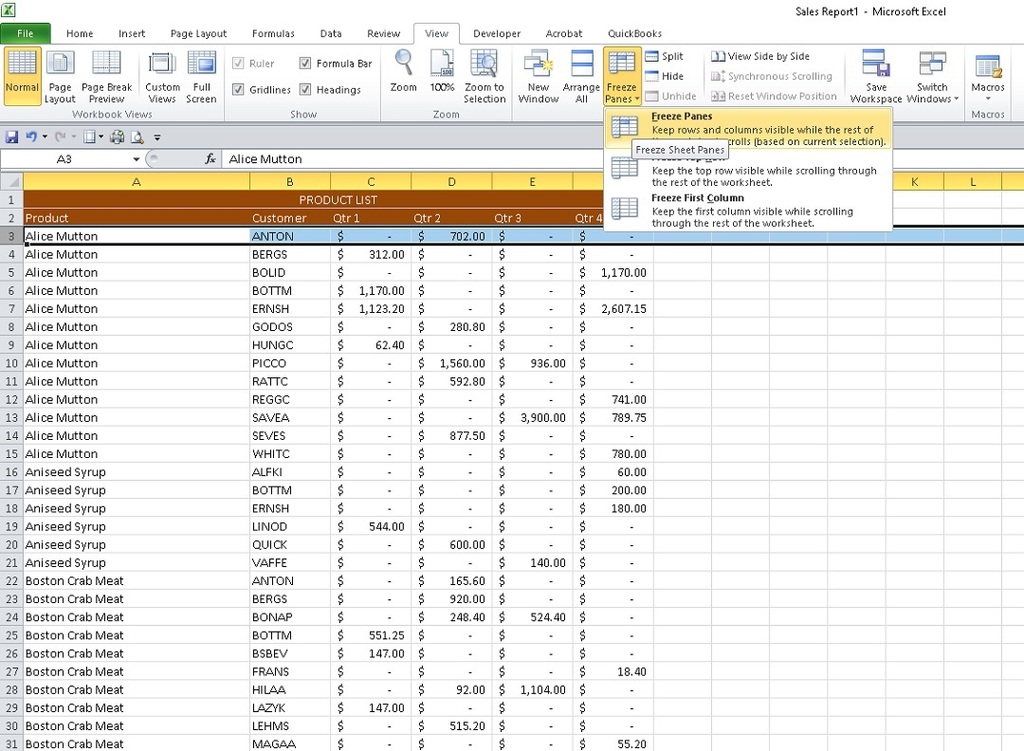Viewport: 1024px width, 751px height.
Task: Click the Split button
Action: click(x=665, y=57)
